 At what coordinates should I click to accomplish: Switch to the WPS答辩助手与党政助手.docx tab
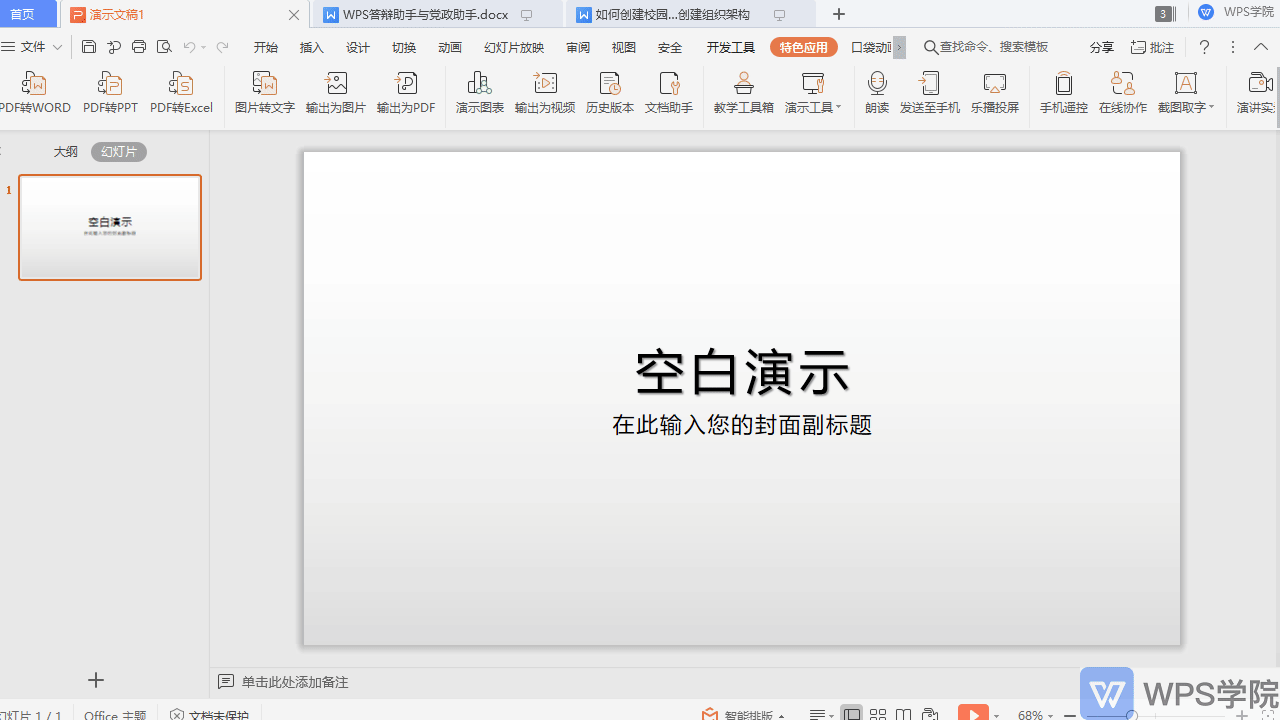pos(427,15)
